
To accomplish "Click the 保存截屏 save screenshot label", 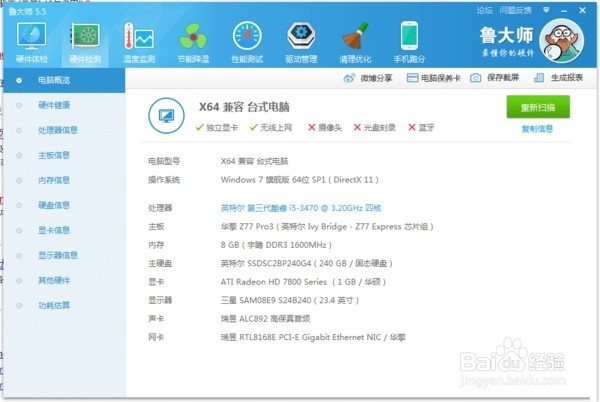I will click(503, 78).
